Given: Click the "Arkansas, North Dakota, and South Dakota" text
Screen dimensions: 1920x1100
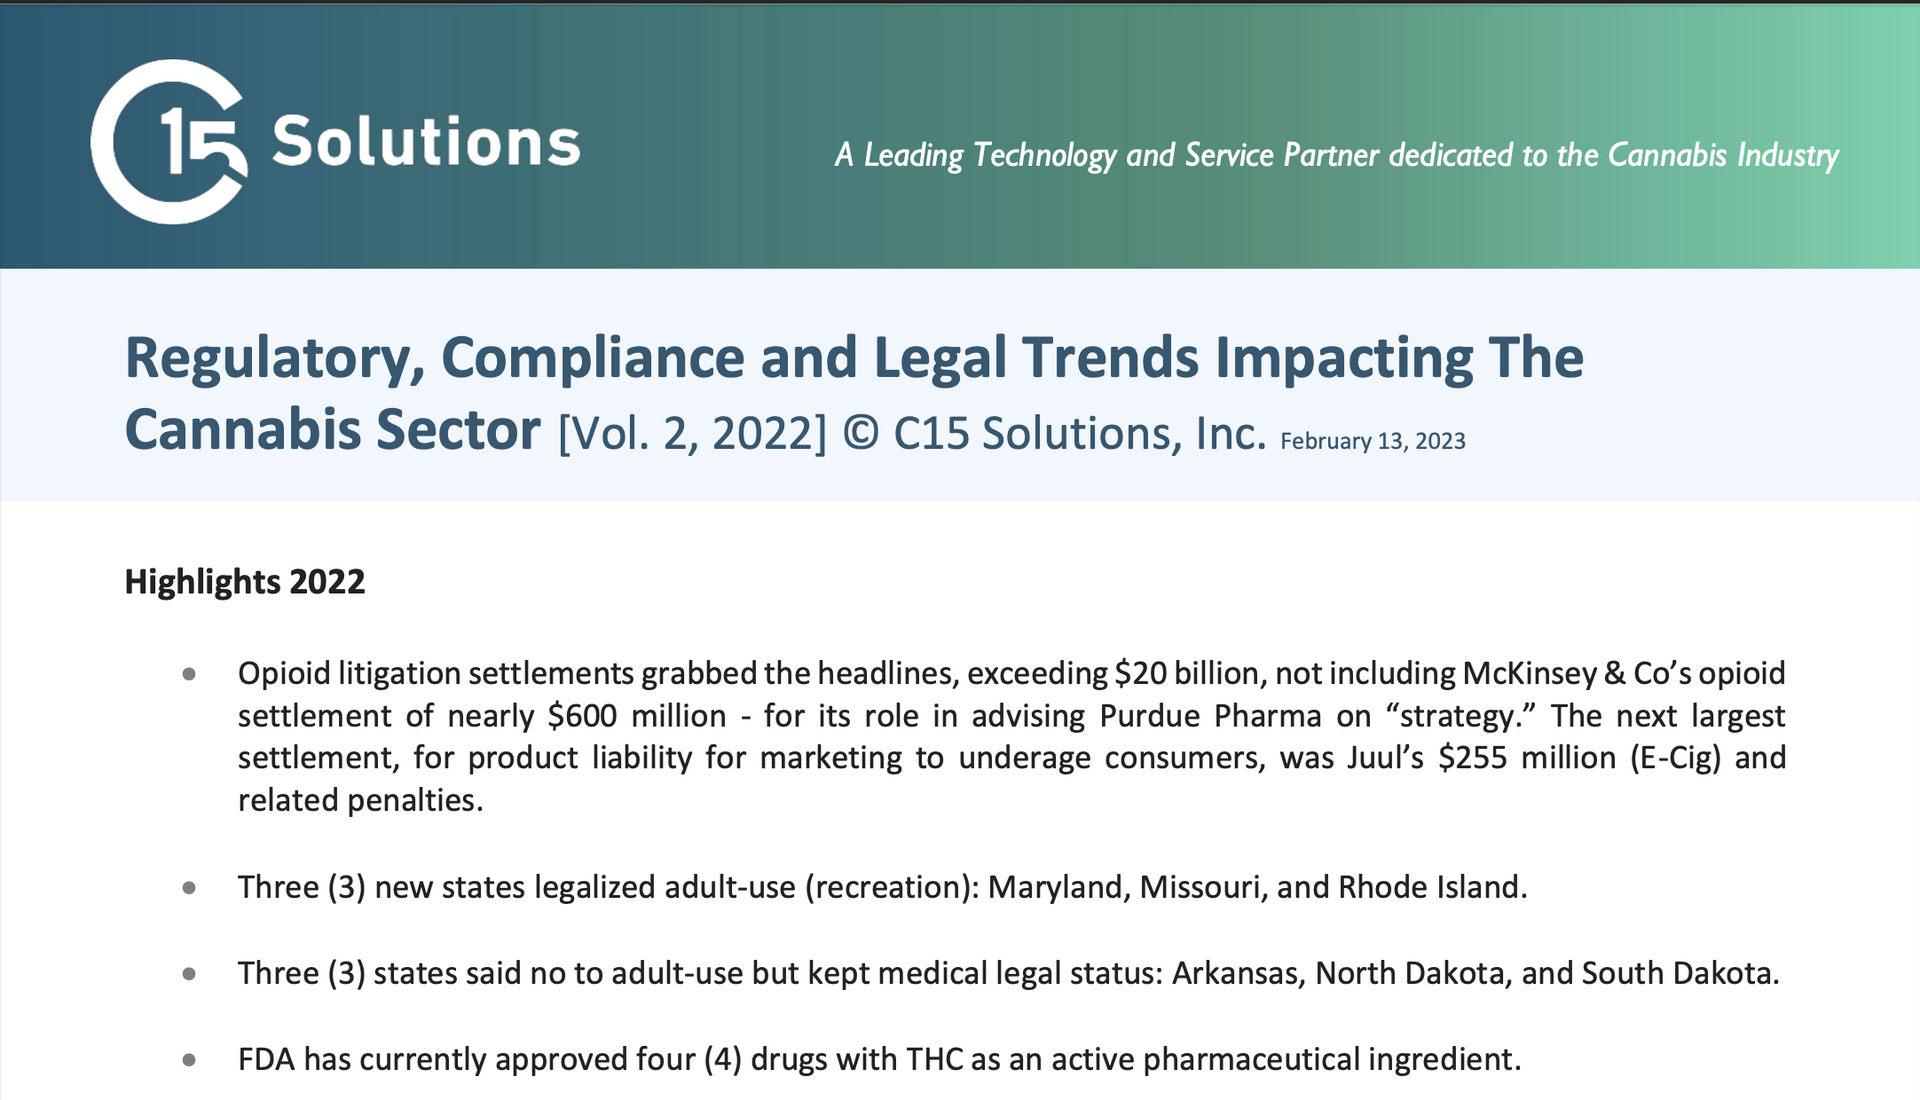Looking at the screenshot, I should (1474, 973).
